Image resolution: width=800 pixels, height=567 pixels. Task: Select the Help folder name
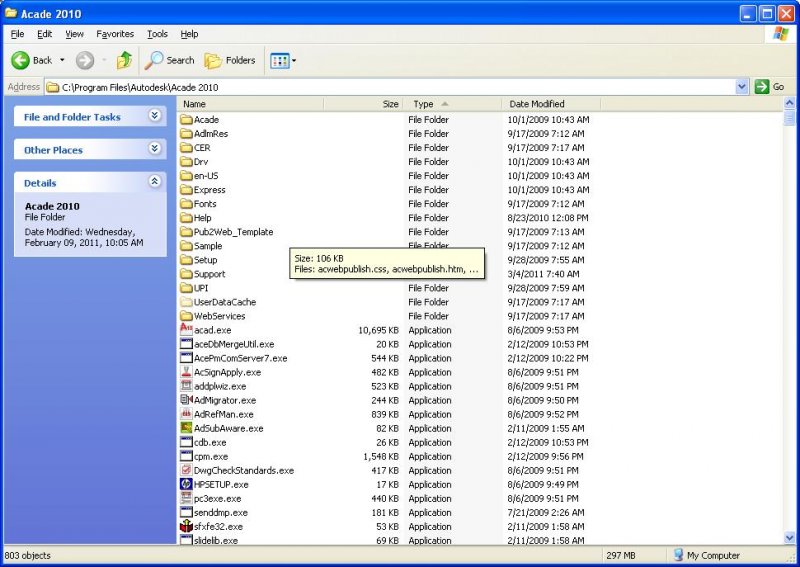(203, 218)
